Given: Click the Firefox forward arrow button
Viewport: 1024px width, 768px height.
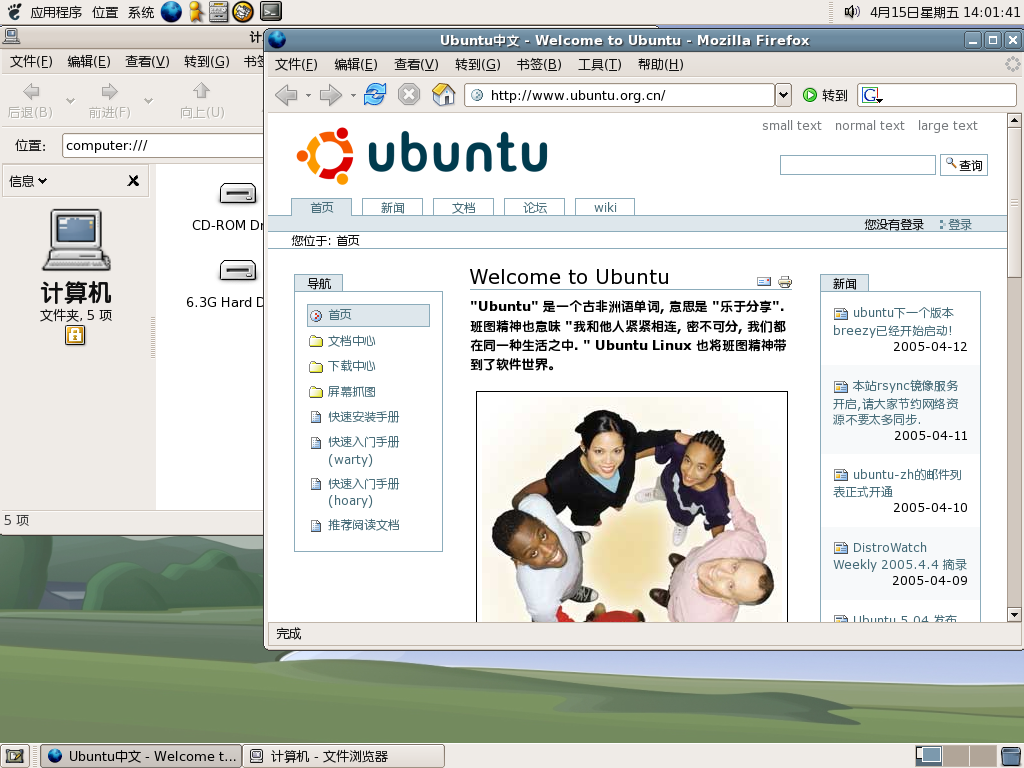Looking at the screenshot, I should point(330,95).
